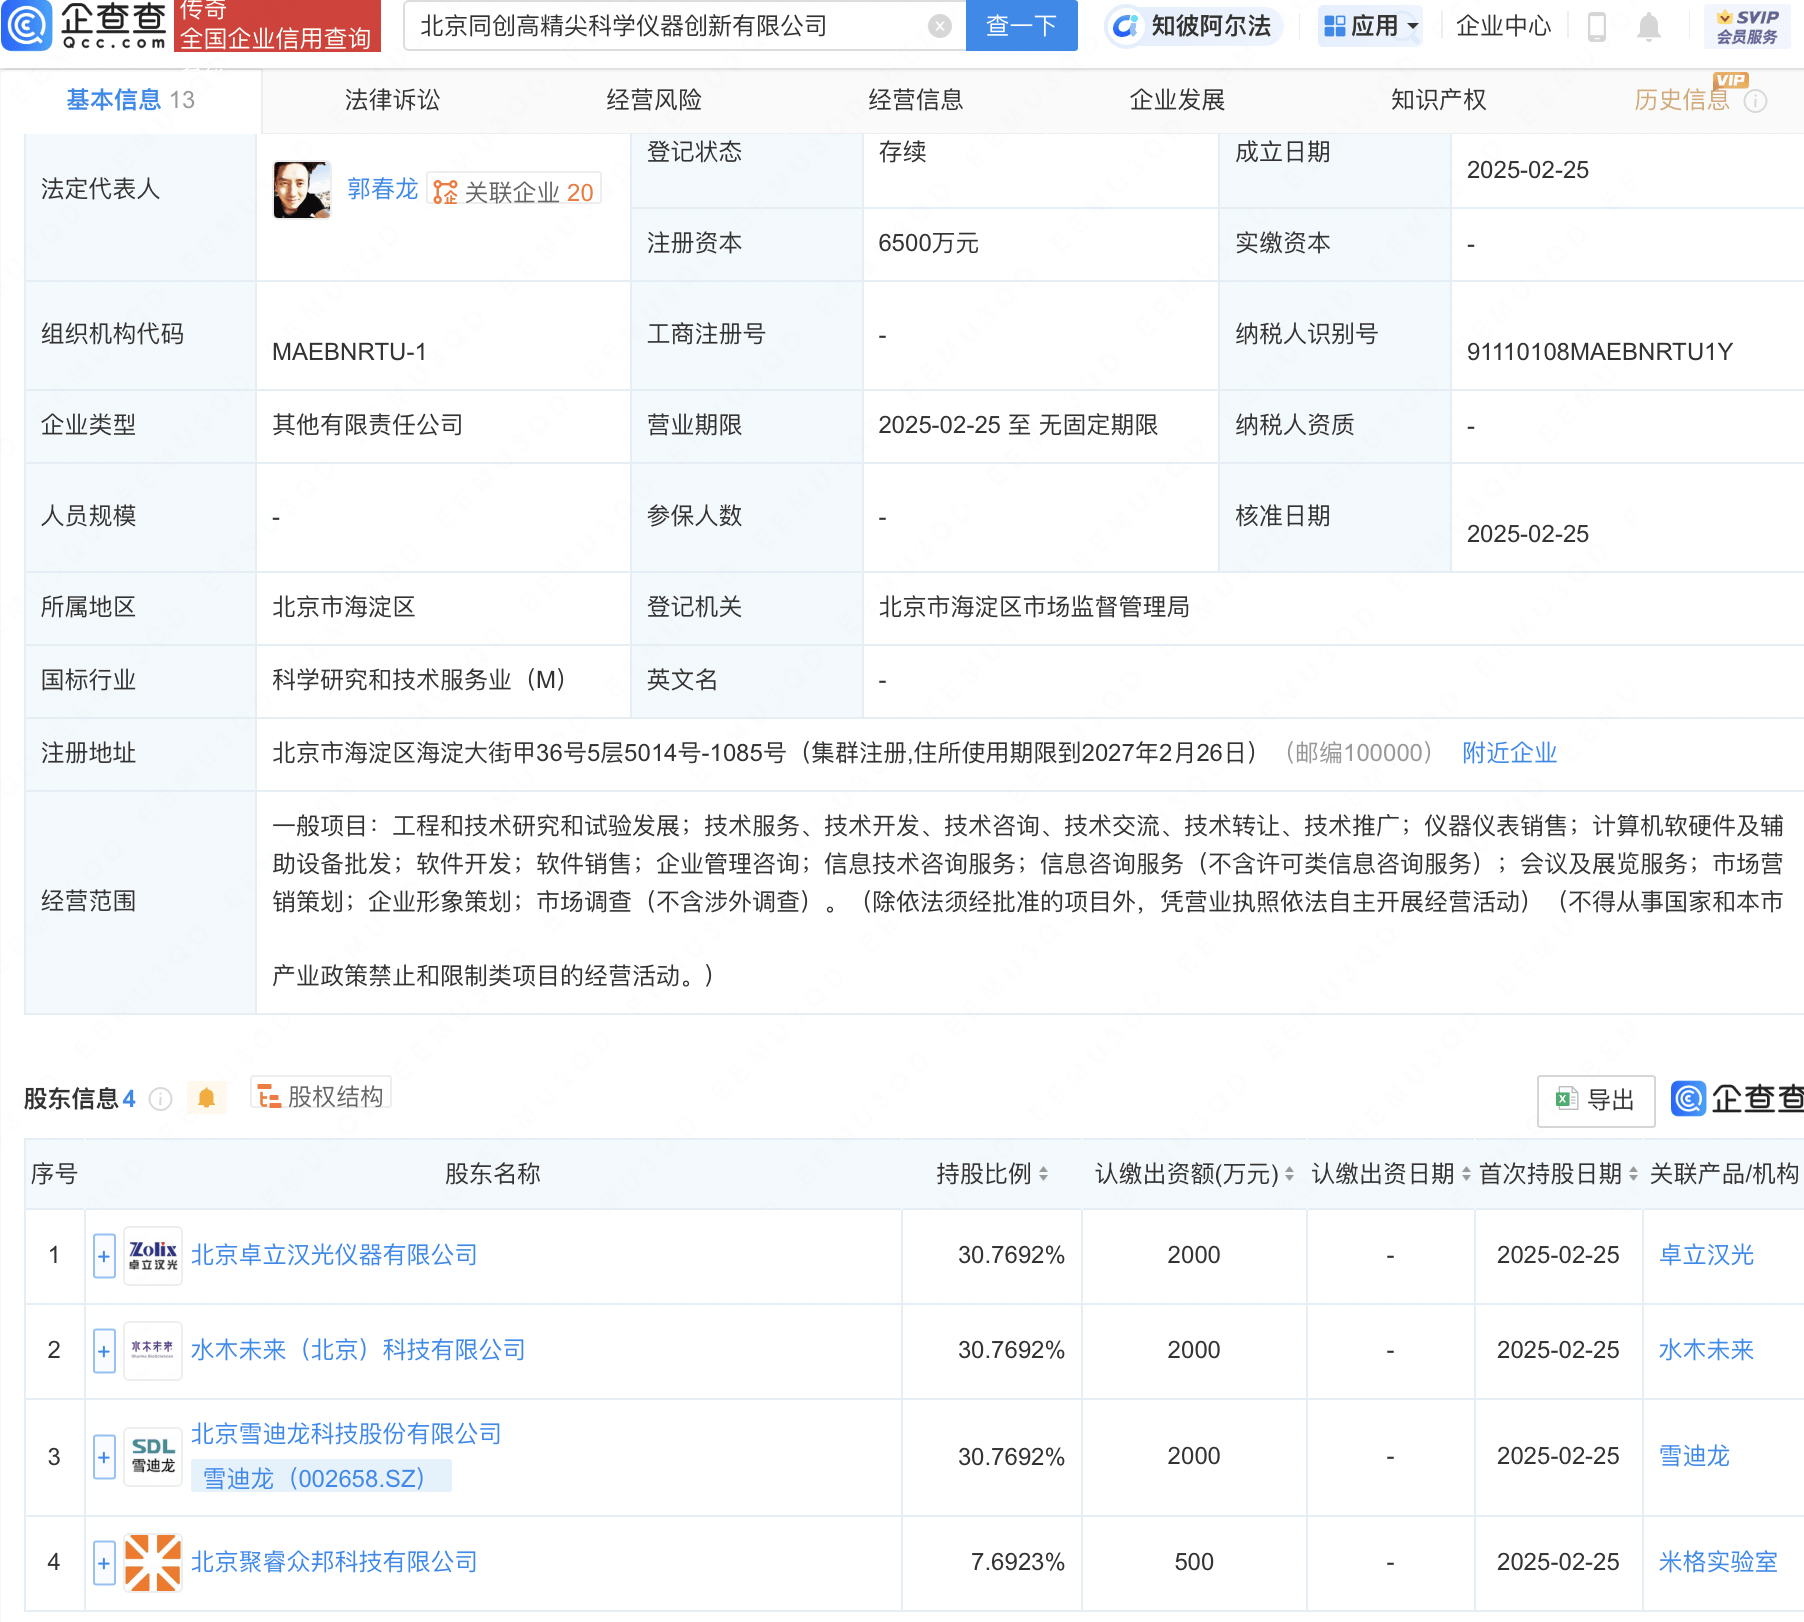Screen dimensions: 1804x1622
Task: Open 水木未来（北京）科技有限公司 link
Action: coord(358,1350)
